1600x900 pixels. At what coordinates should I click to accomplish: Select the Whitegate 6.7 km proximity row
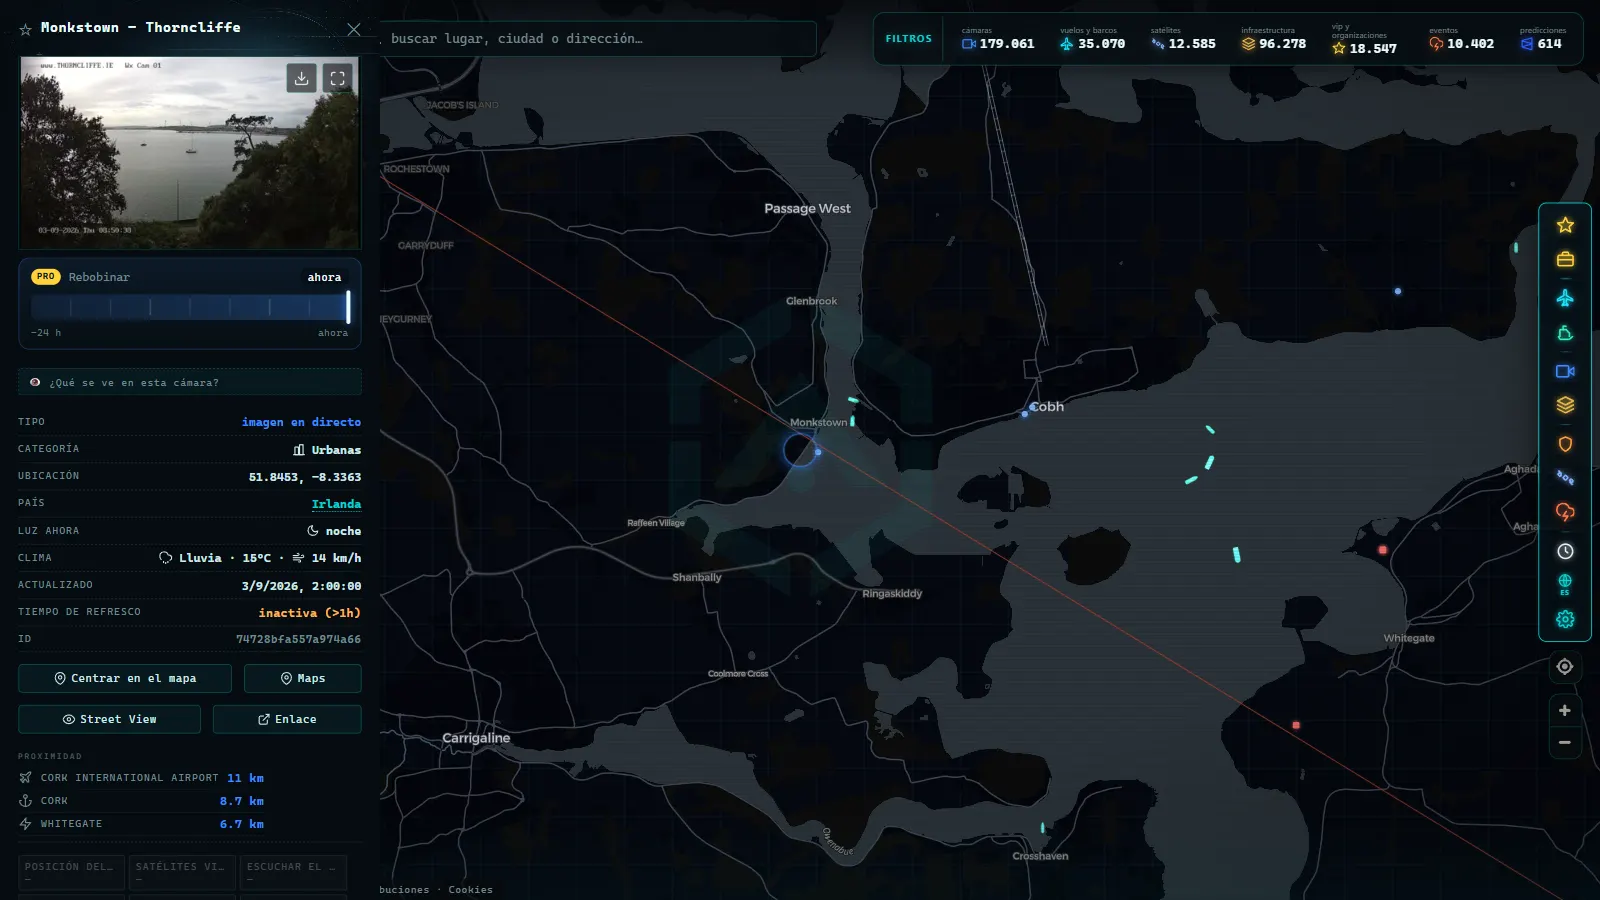click(x=141, y=824)
